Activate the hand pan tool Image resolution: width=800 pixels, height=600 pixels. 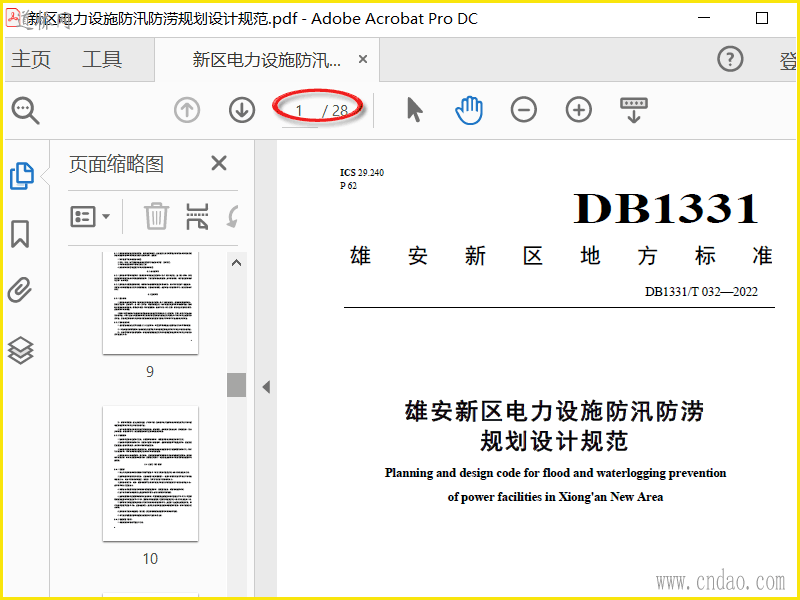point(469,110)
